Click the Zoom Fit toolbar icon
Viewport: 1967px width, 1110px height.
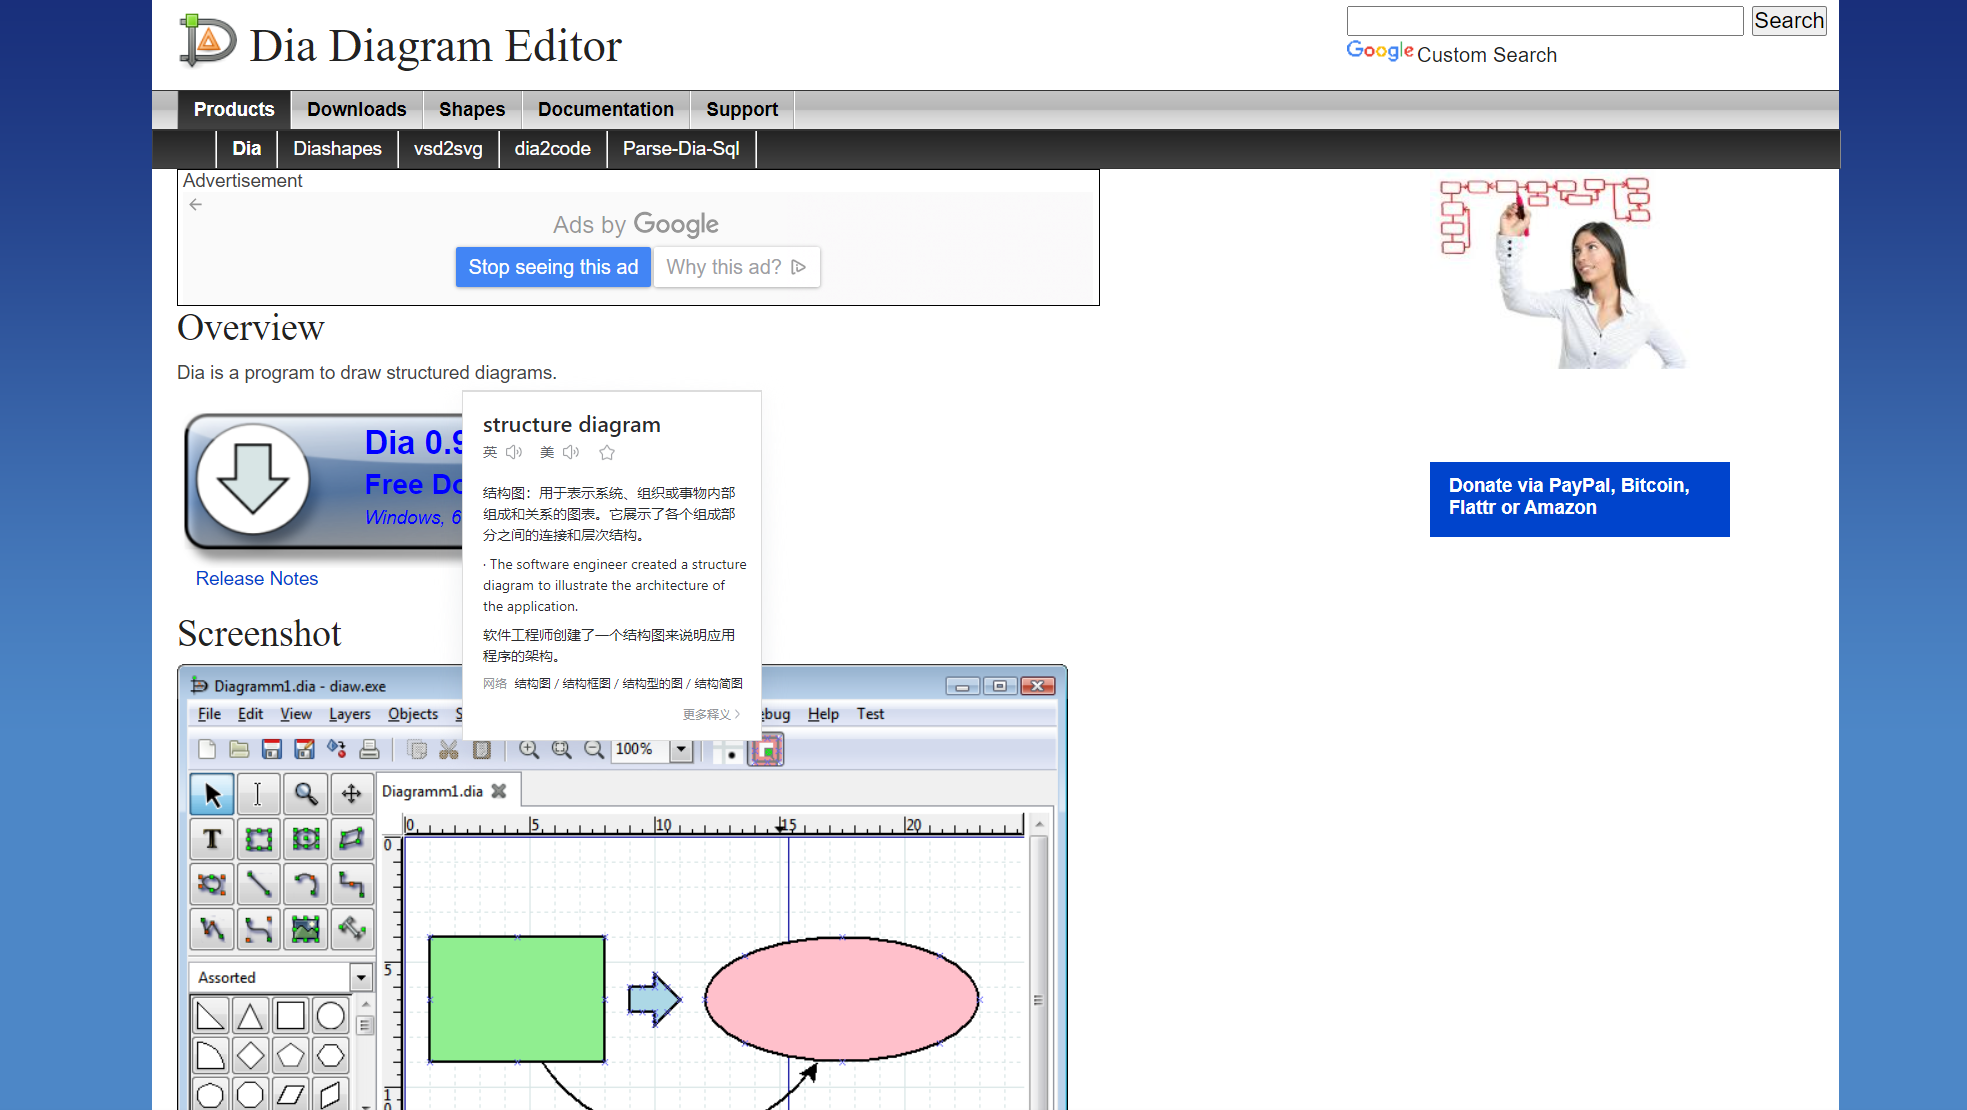(x=561, y=750)
